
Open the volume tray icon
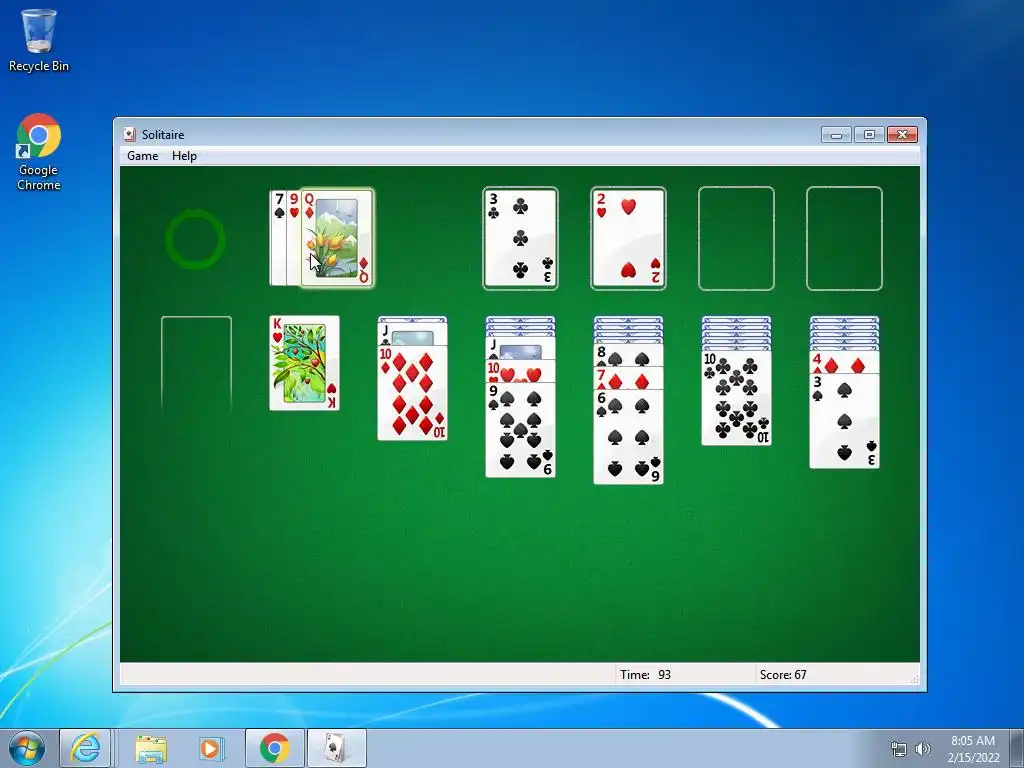923,749
